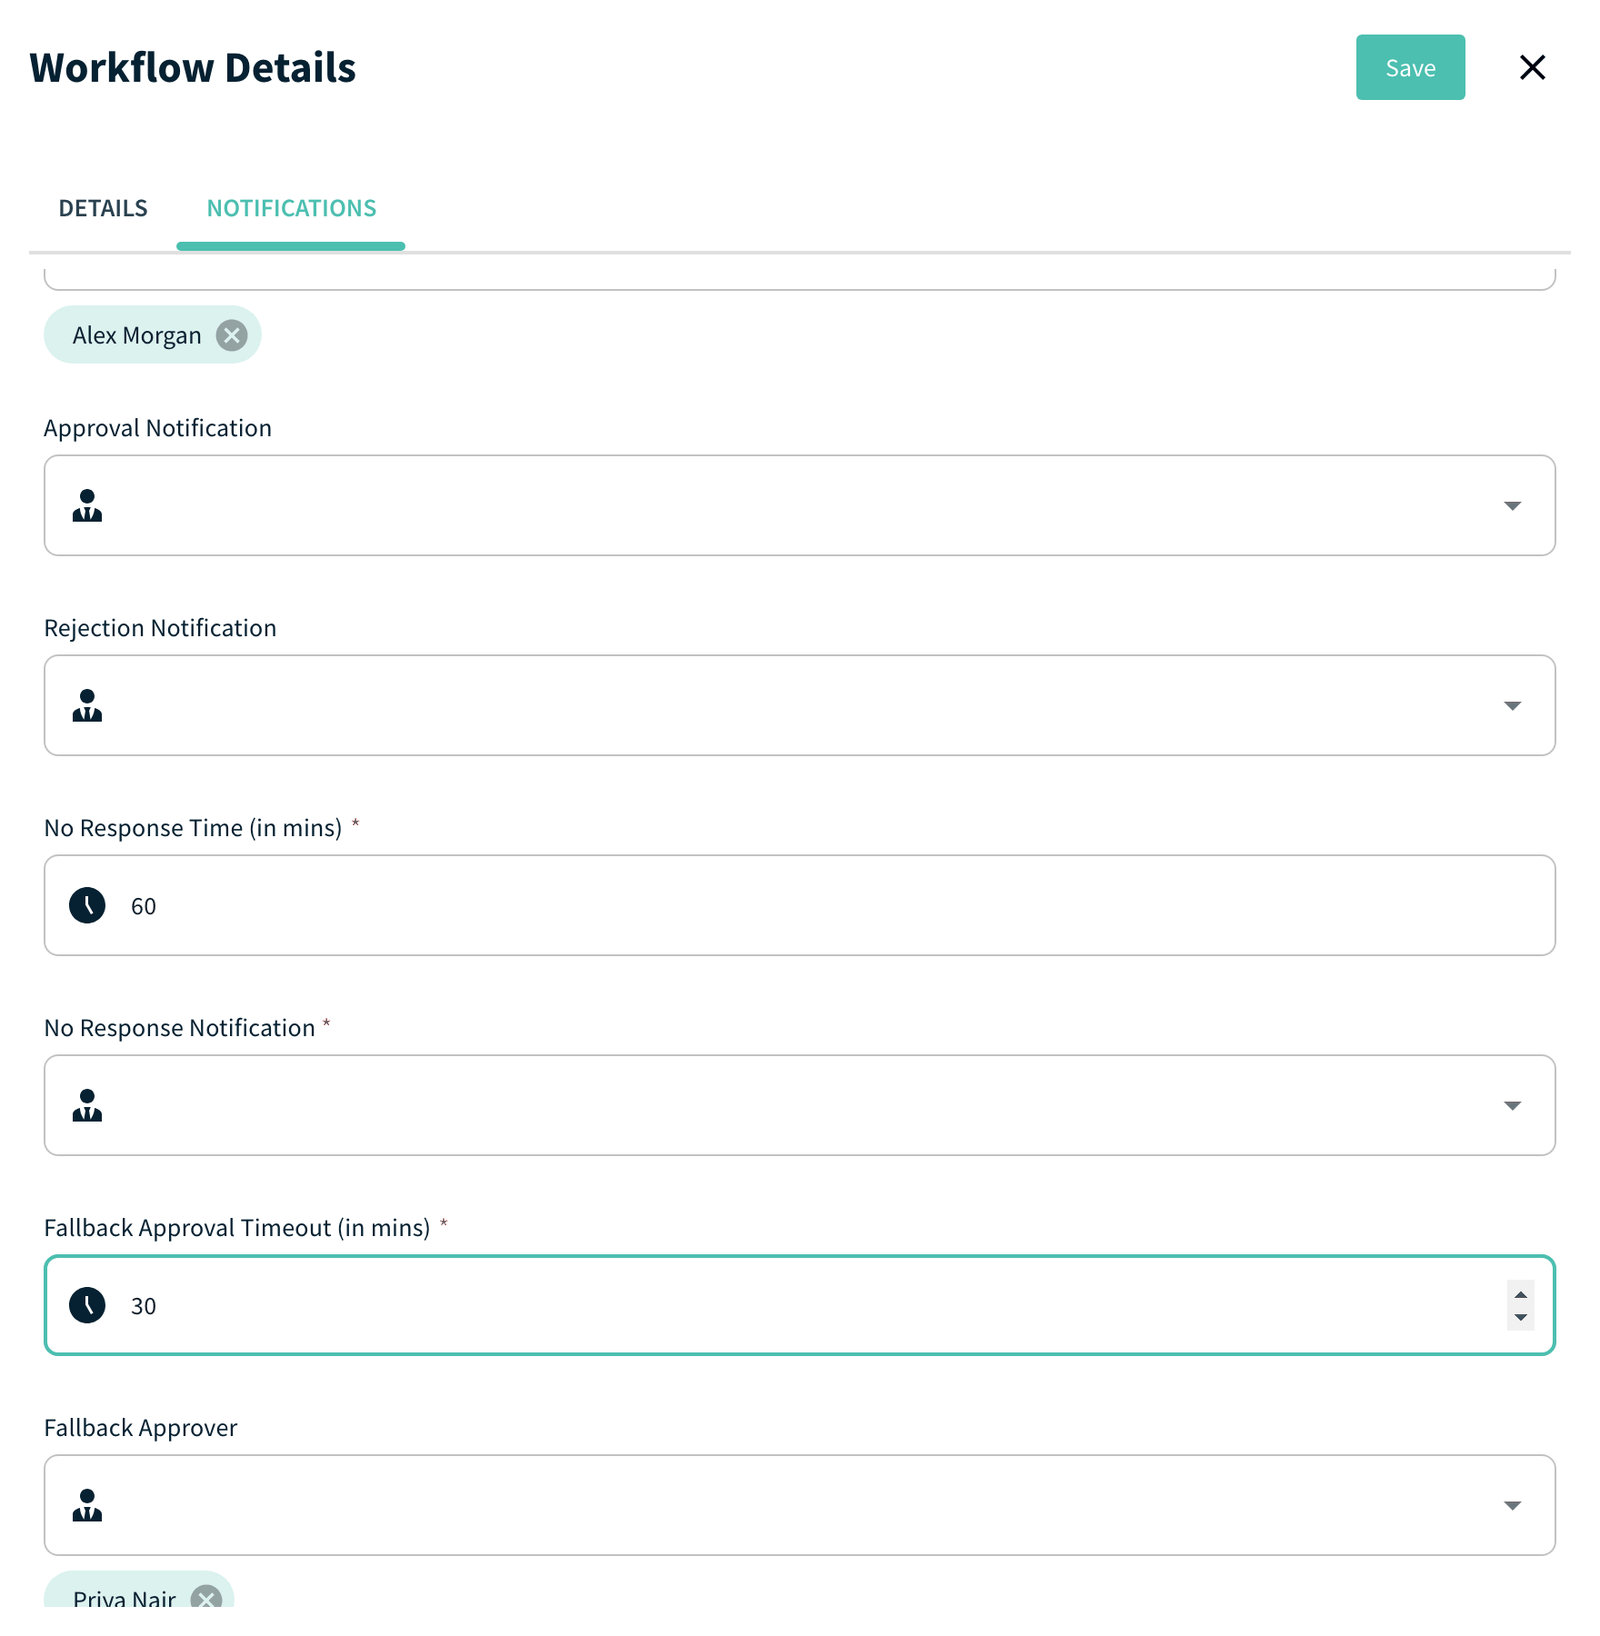Expand the Rejection Notification dropdown arrow
This screenshot has height=1636, width=1600.
point(1512,706)
